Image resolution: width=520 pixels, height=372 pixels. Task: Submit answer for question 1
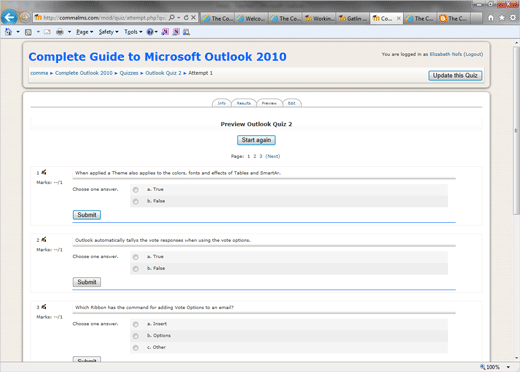[87, 215]
